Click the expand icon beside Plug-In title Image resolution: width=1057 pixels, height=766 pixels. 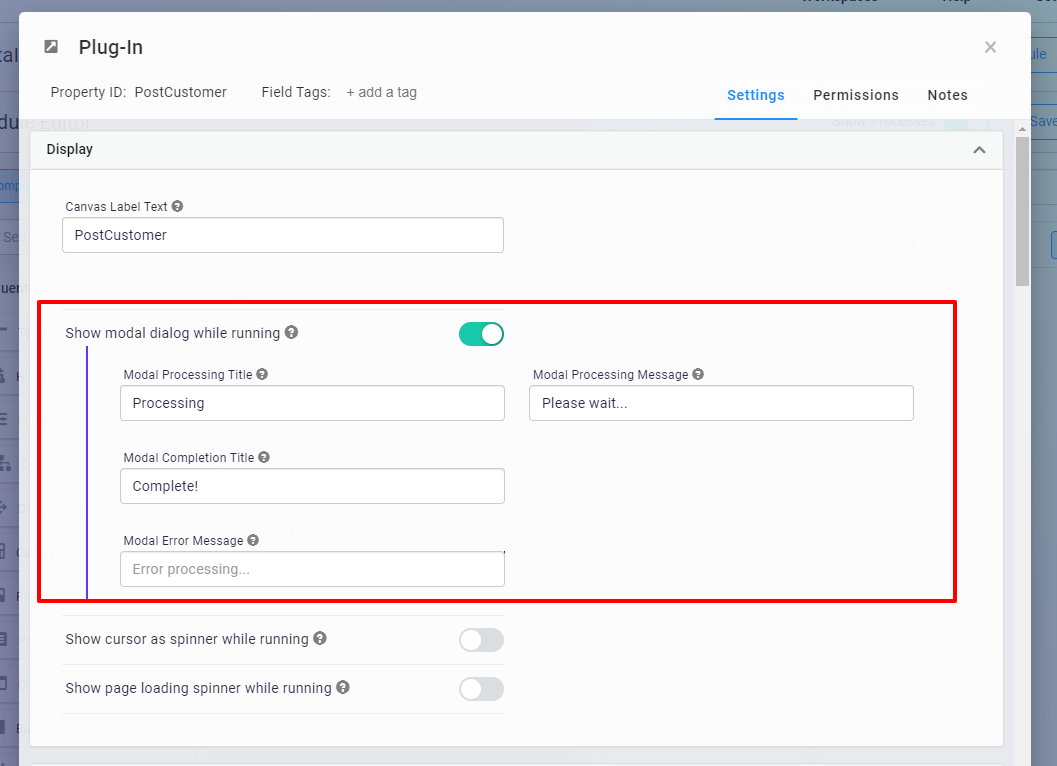click(51, 47)
